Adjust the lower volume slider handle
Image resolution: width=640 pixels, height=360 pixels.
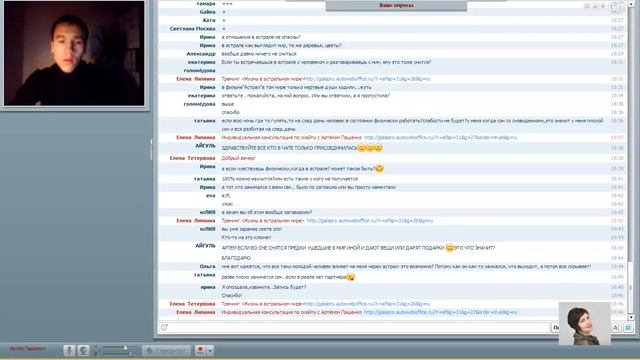pyautogui.click(x=131, y=354)
